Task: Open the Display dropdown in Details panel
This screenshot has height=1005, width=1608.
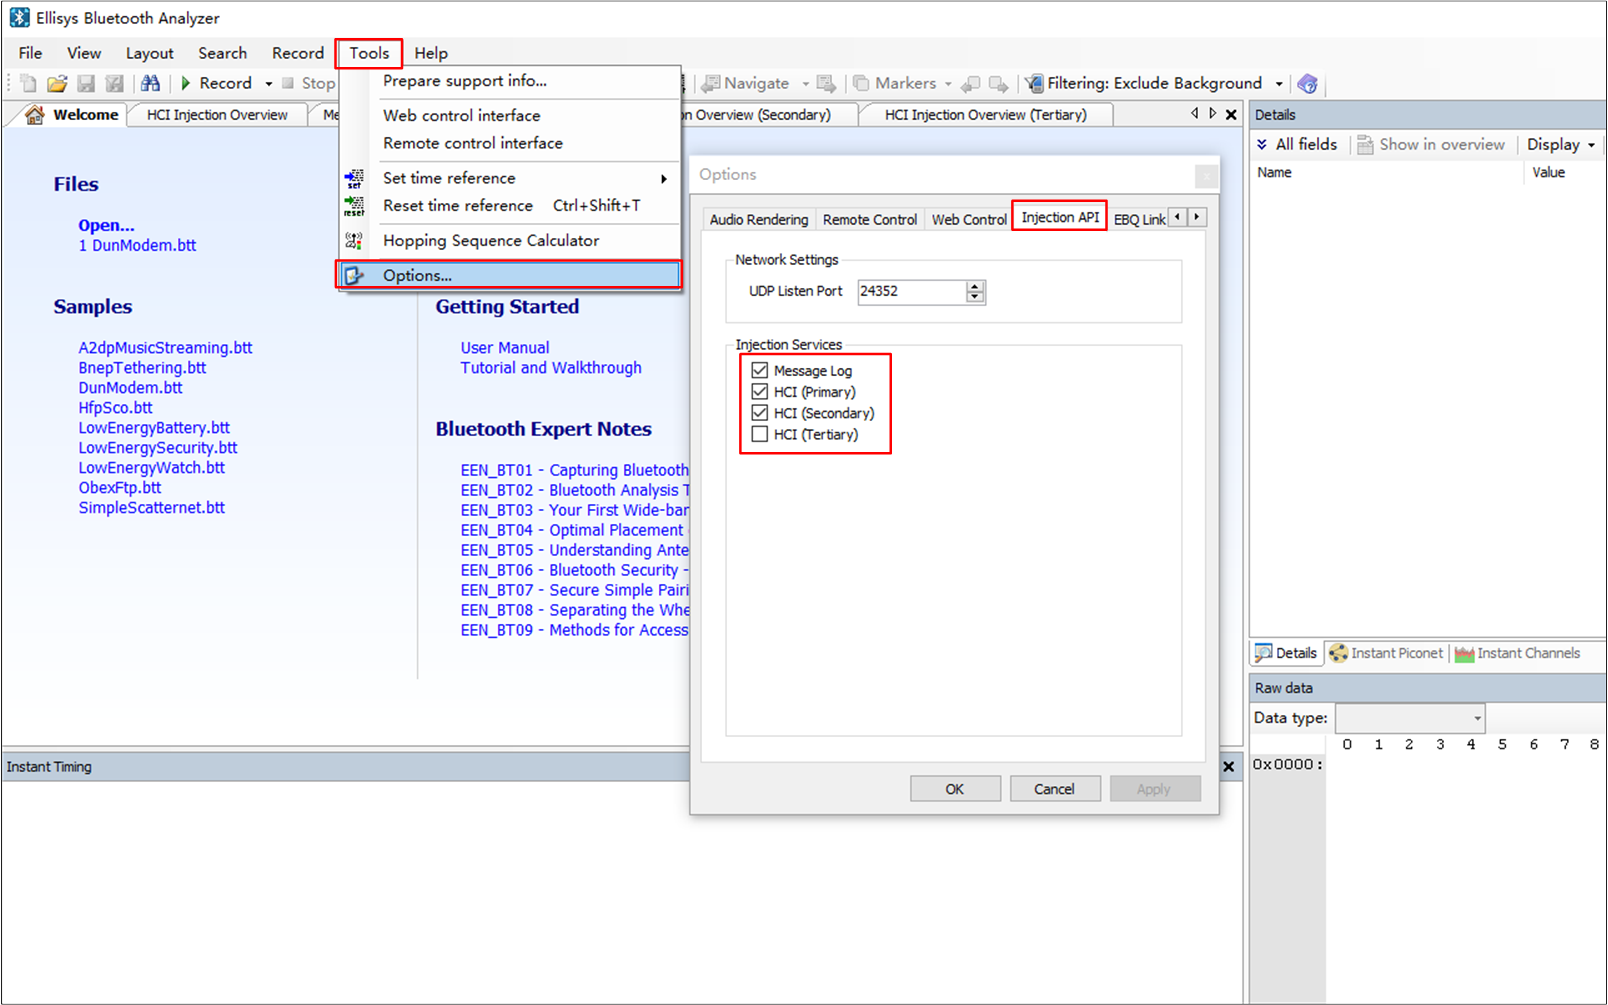Action: point(1561,145)
